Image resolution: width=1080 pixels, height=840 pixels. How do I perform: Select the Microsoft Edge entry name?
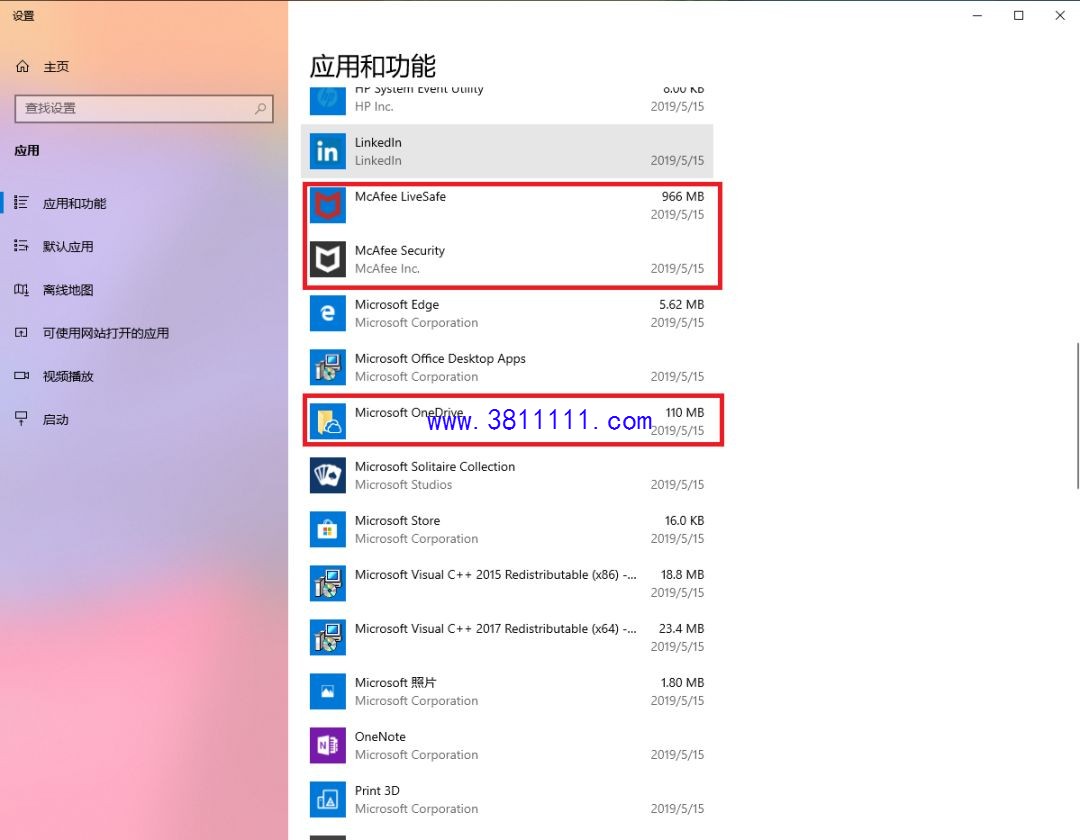coord(397,304)
